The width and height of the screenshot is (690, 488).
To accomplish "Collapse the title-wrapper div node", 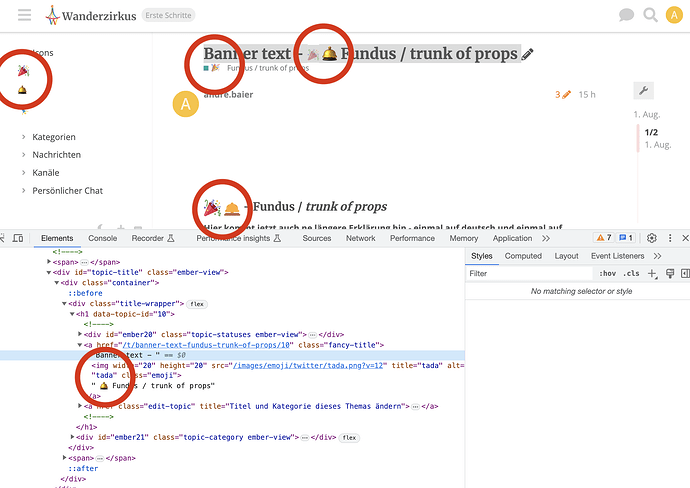I will pyautogui.click(x=64, y=304).
